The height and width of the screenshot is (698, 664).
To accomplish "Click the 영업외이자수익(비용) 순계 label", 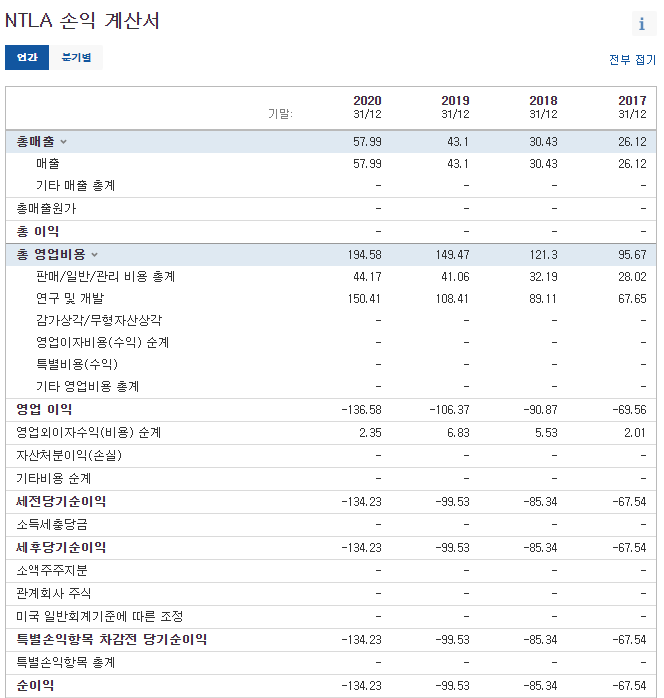I will [x=89, y=433].
